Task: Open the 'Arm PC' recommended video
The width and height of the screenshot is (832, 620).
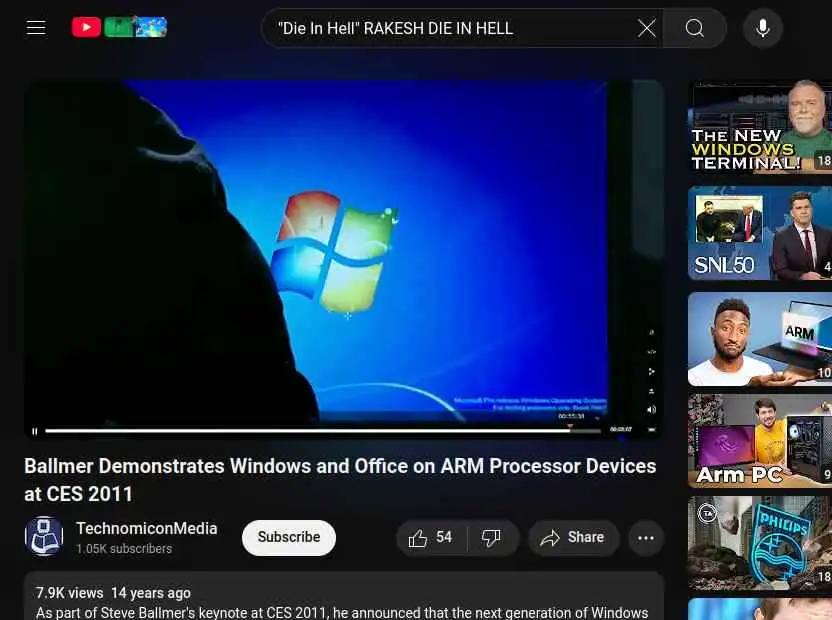Action: pyautogui.click(x=760, y=441)
